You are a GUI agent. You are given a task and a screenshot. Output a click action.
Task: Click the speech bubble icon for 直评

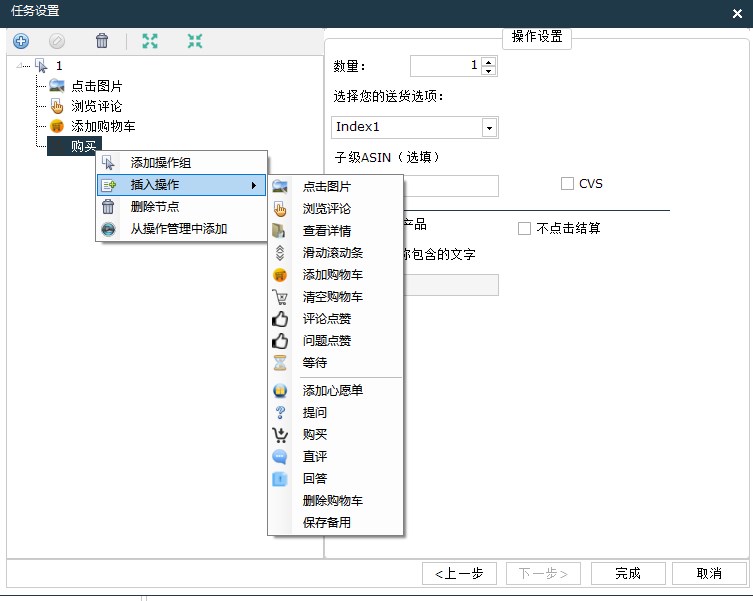(x=280, y=456)
